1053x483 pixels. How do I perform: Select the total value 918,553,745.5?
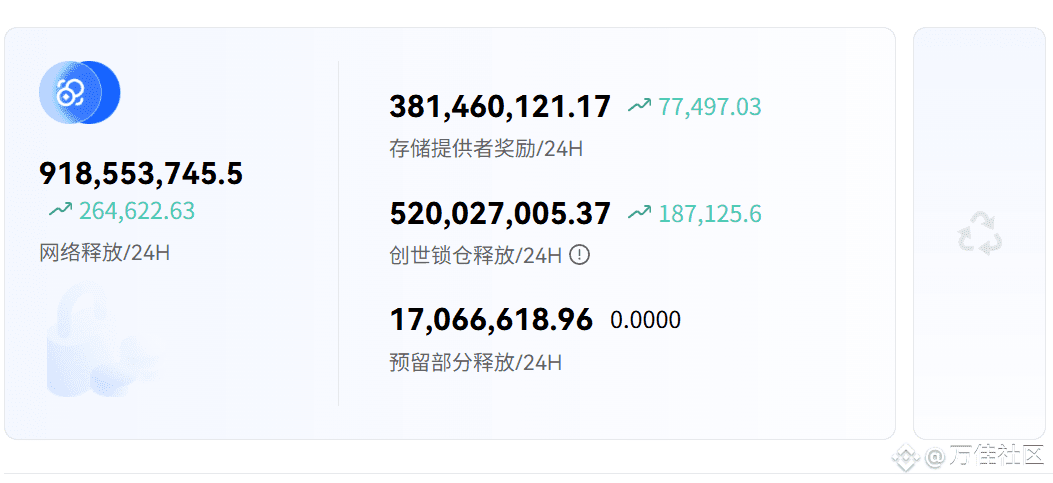pyautogui.click(x=141, y=173)
